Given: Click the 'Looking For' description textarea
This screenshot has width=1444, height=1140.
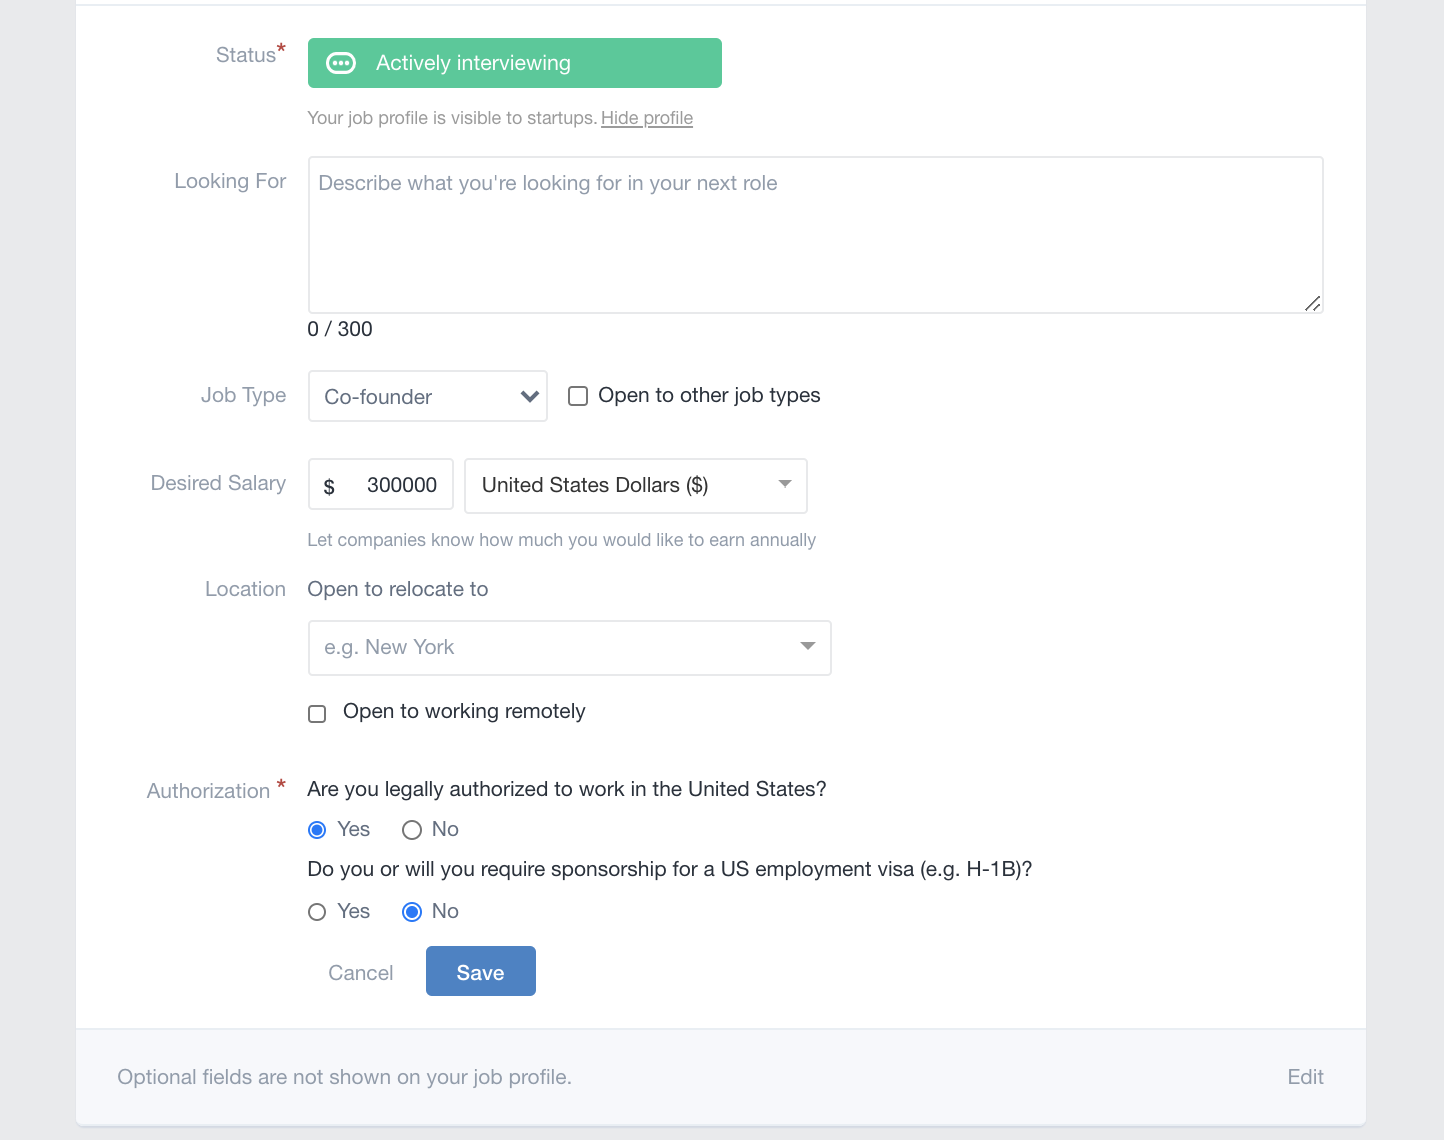Looking at the screenshot, I should [x=815, y=234].
